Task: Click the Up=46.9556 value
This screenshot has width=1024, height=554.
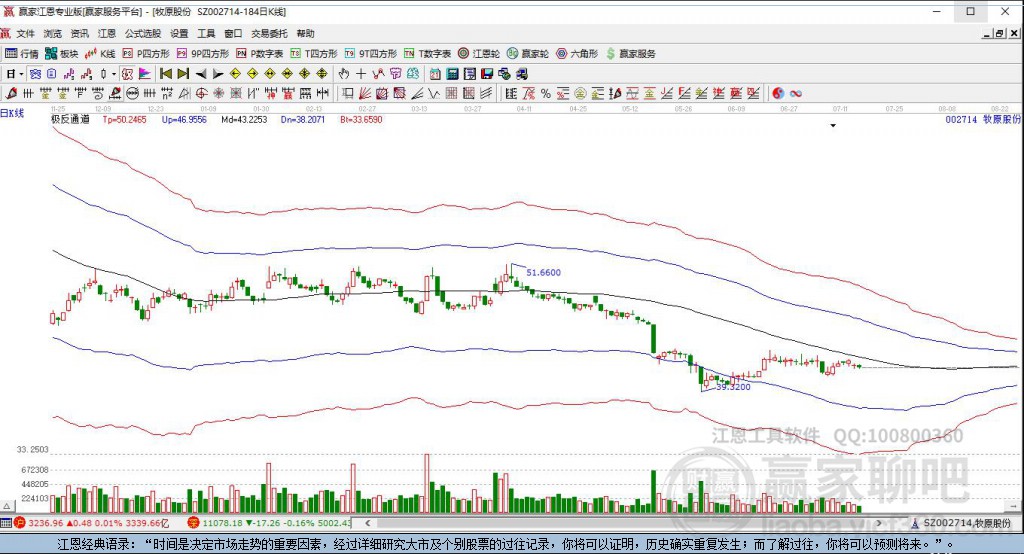Action: coord(184,120)
